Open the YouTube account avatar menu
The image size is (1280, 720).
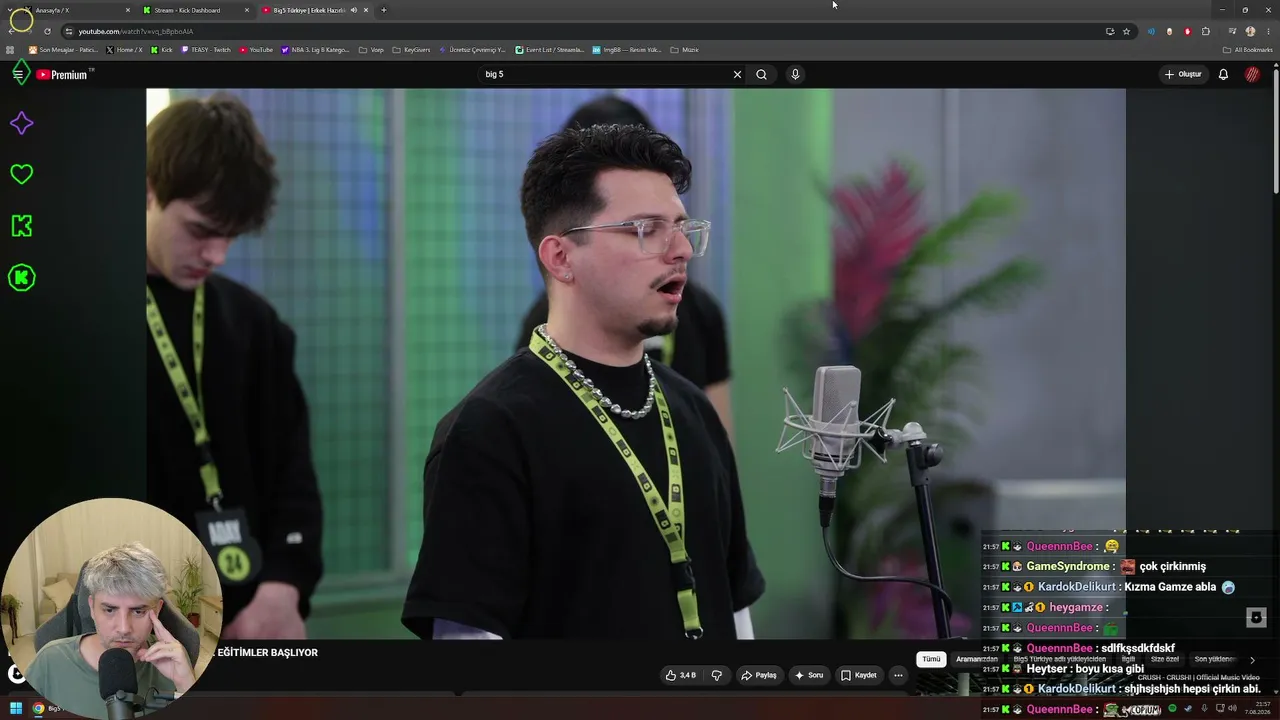(x=1252, y=74)
